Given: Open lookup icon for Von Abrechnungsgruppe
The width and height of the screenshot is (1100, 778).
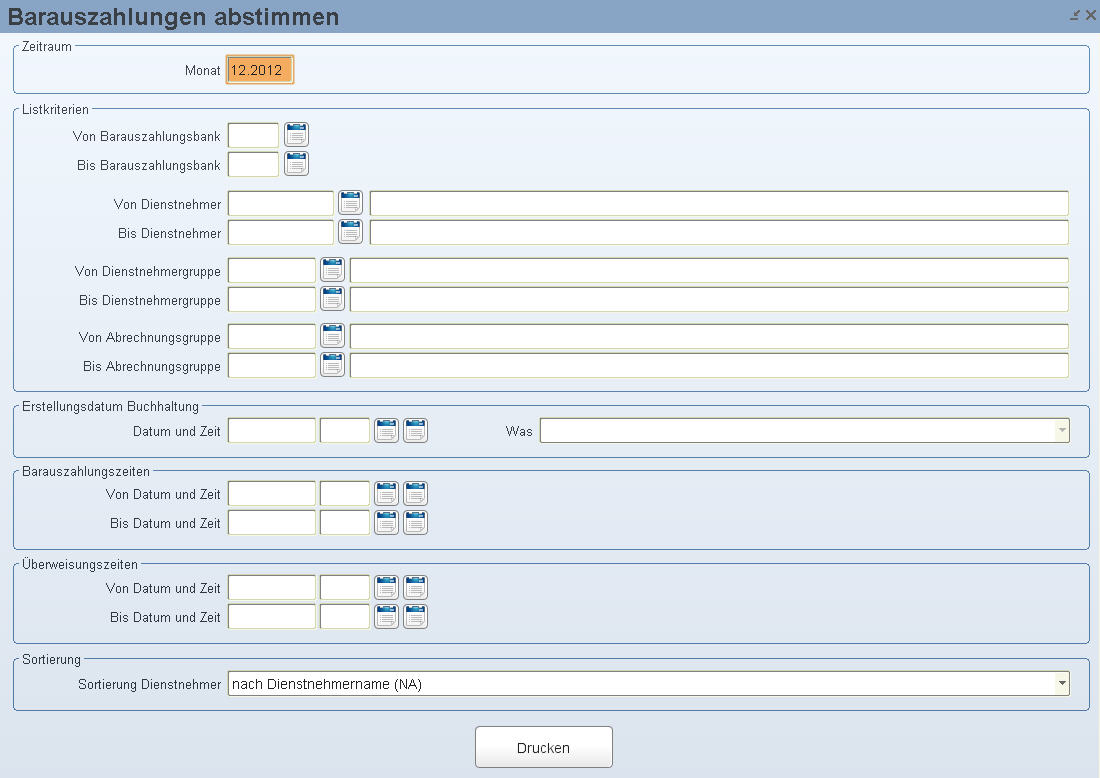Looking at the screenshot, I should click(x=333, y=336).
